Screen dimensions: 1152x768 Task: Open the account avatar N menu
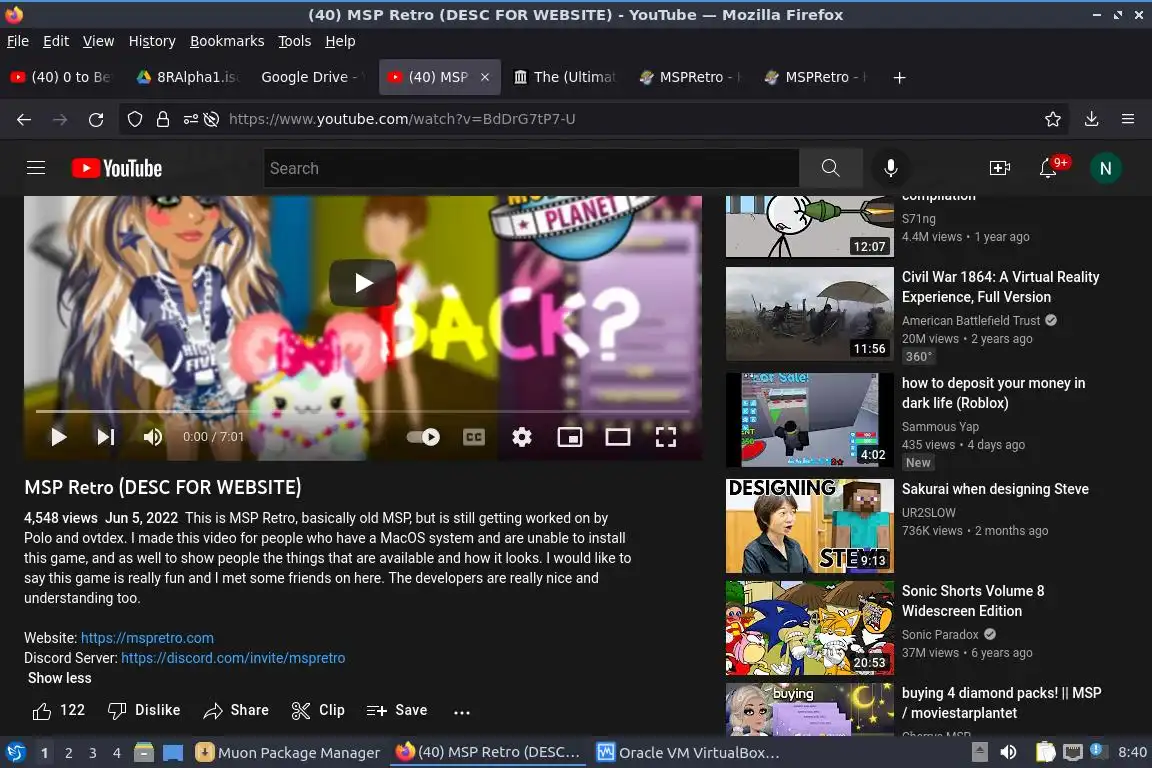(1105, 168)
